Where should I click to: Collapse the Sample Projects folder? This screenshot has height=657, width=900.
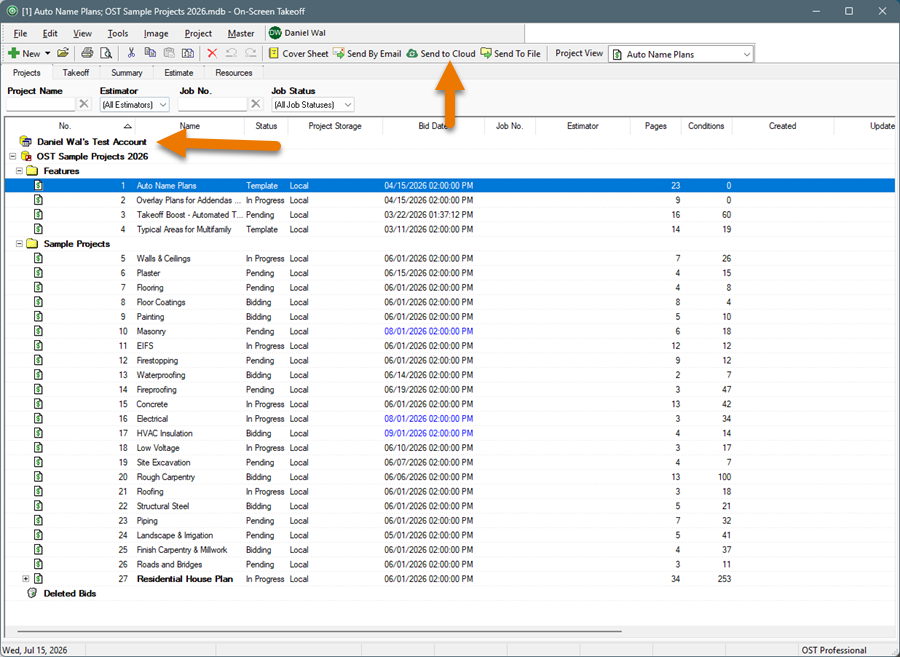[x=20, y=244]
